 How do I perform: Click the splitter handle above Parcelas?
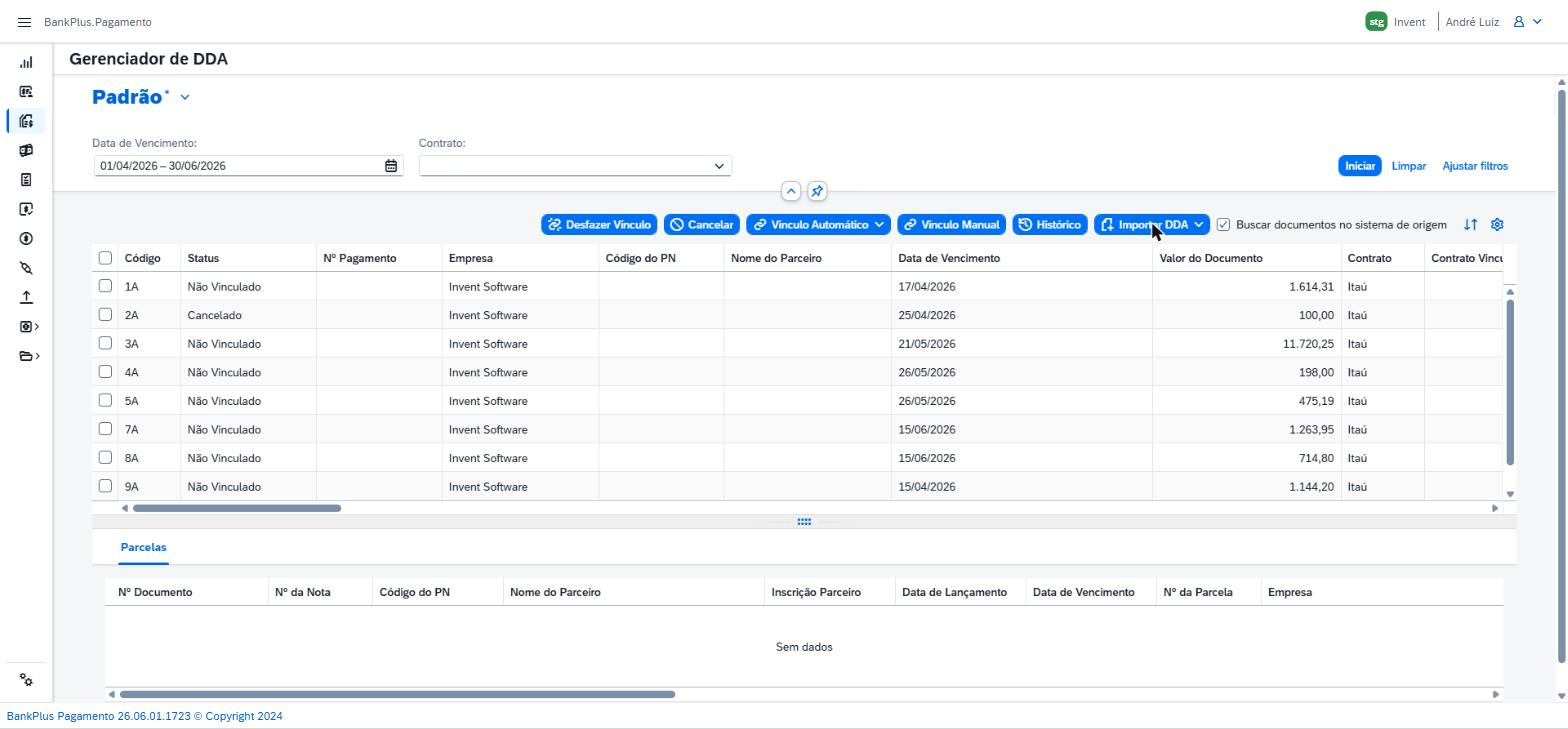804,522
